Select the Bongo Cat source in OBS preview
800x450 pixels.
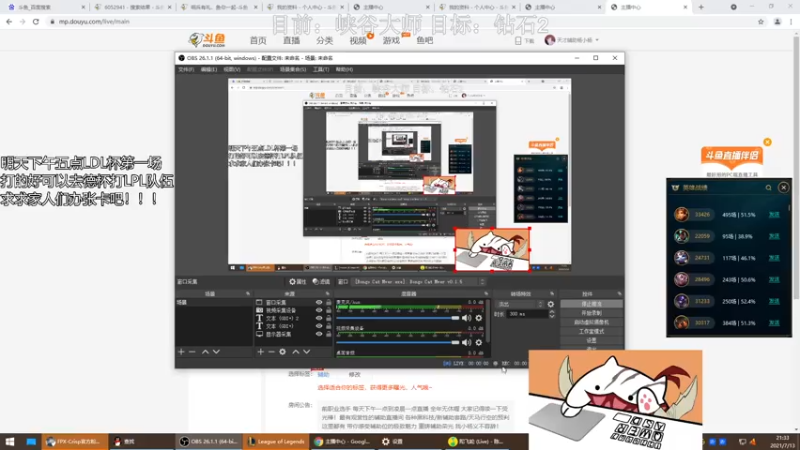(492, 250)
